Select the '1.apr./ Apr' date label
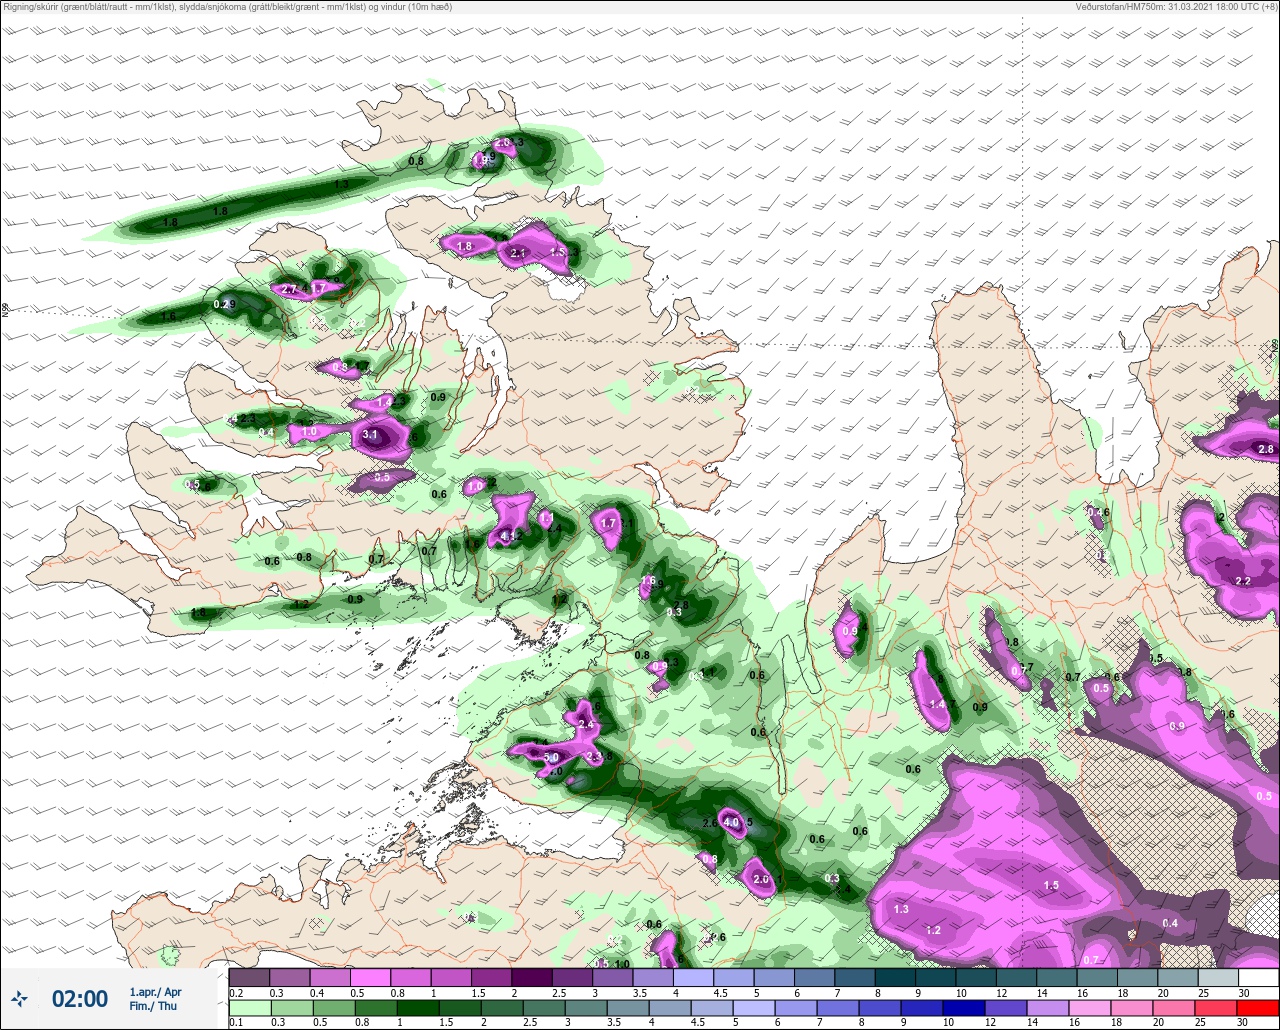The image size is (1280, 1030). 155,992
